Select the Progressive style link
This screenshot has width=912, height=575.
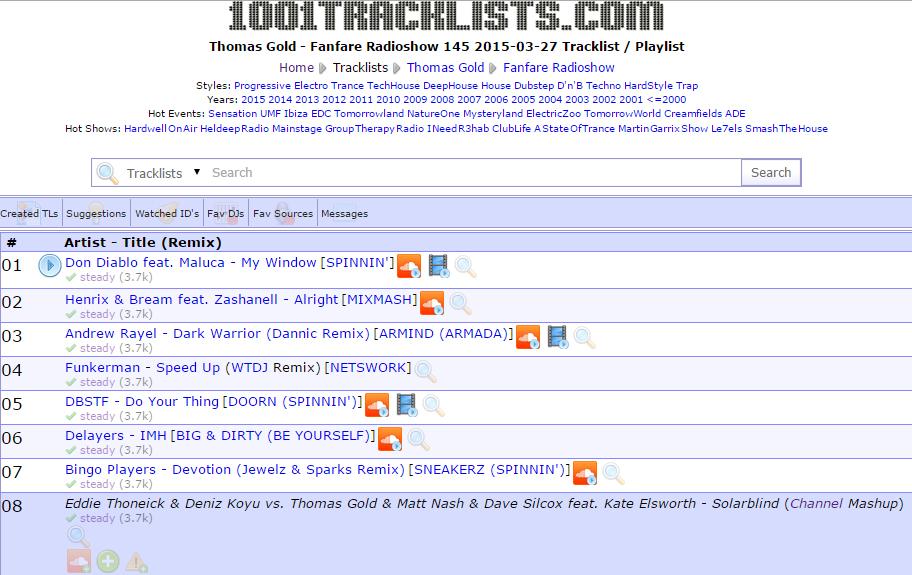tap(262, 85)
